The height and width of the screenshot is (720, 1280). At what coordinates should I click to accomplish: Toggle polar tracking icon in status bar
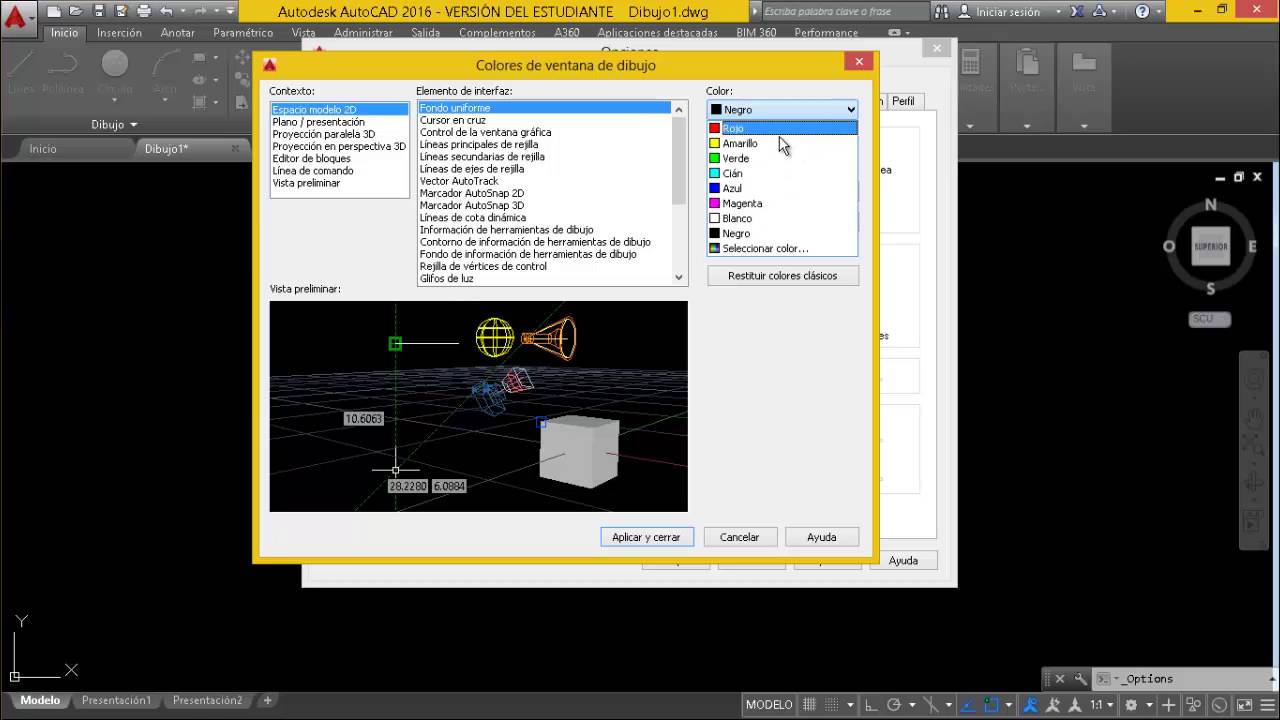[894, 705]
